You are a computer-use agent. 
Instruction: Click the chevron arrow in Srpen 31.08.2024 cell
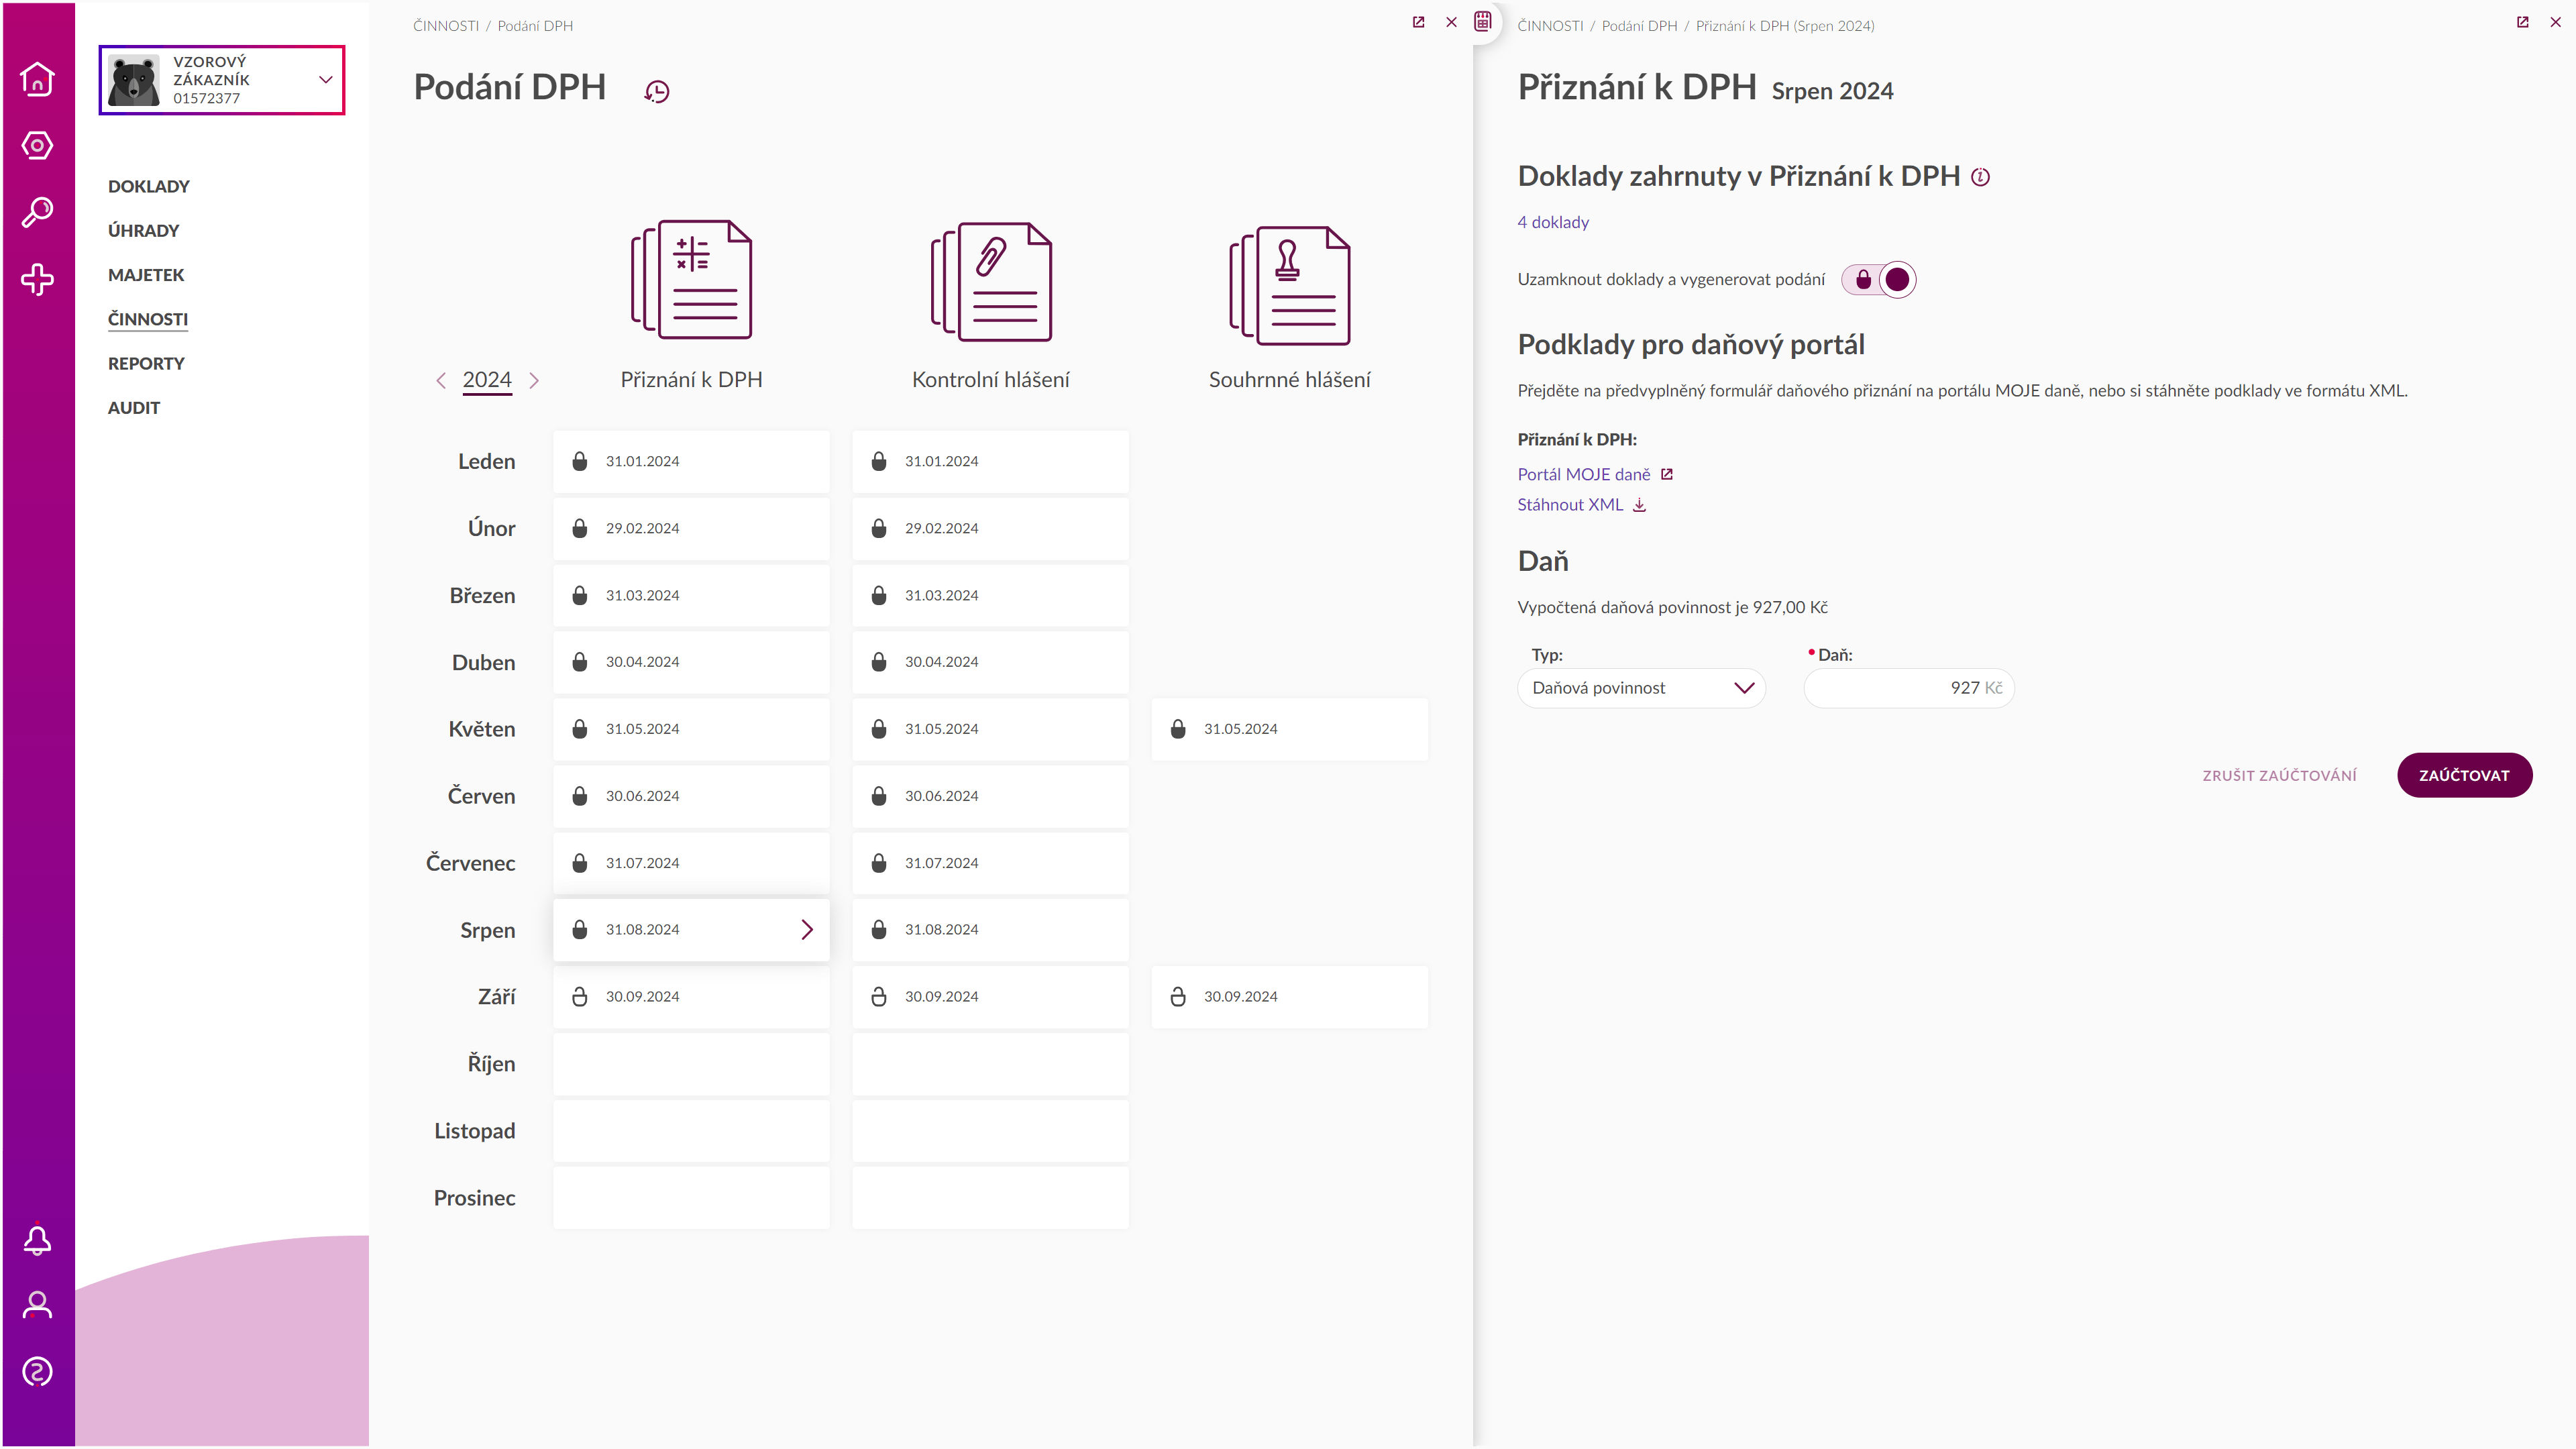tap(807, 929)
